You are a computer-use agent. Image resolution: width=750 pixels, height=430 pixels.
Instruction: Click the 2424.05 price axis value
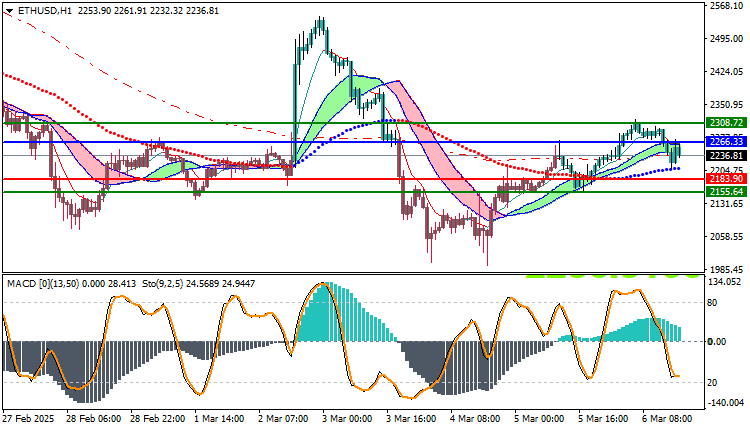(x=727, y=72)
